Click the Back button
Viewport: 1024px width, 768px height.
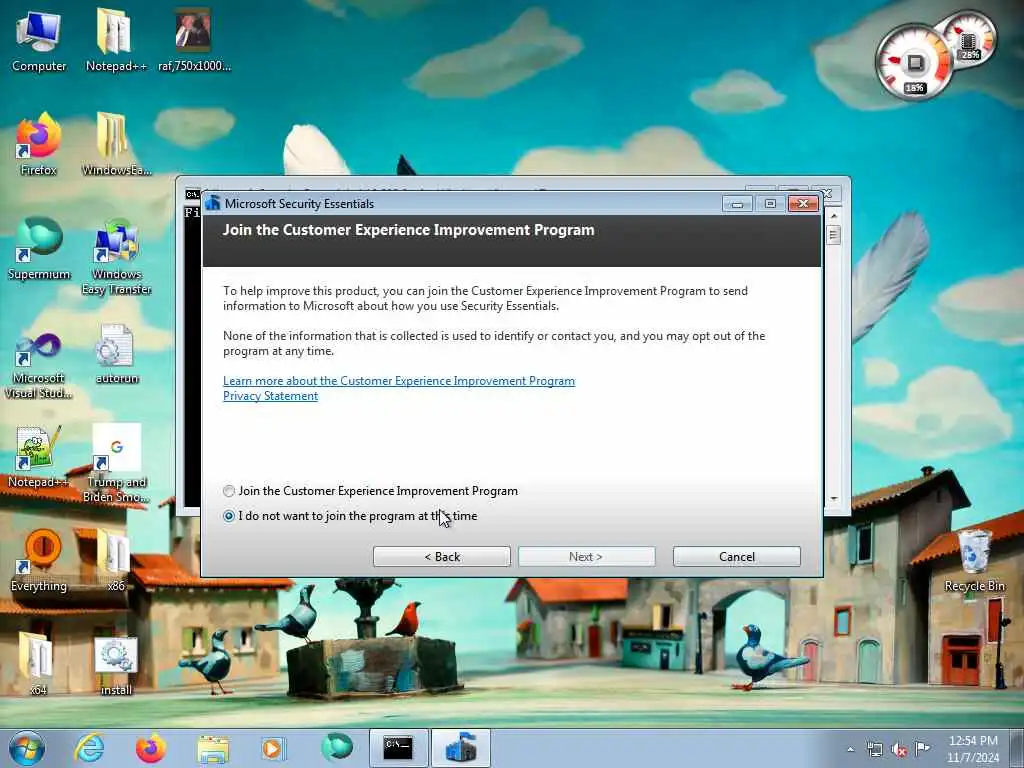click(441, 556)
